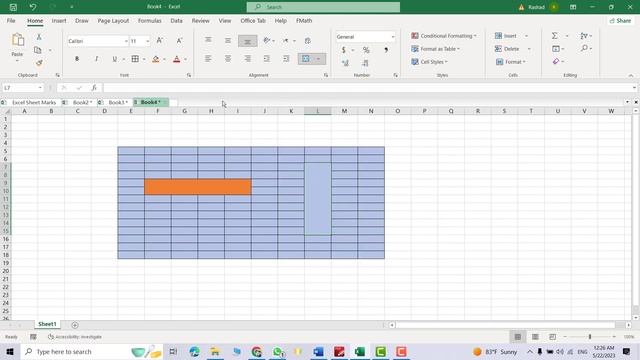Toggle bottom align button
The image size is (640, 360).
coord(247,41)
